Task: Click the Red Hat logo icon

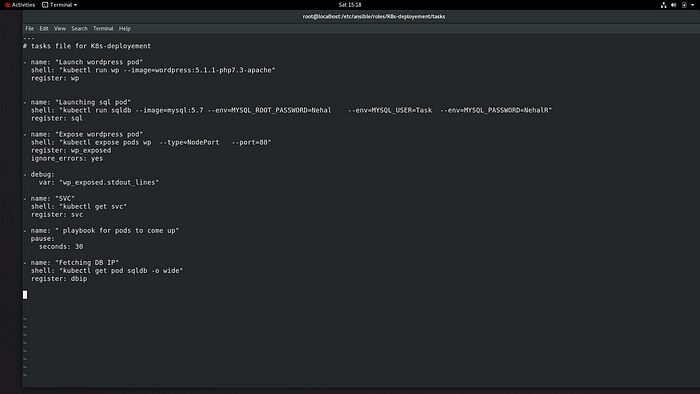Action: (x=7, y=5)
